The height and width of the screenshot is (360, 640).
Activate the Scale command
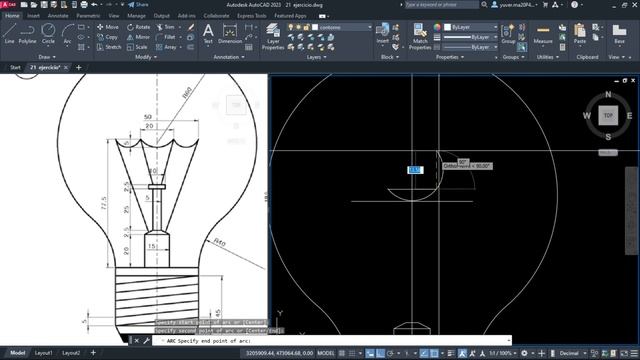[x=137, y=47]
